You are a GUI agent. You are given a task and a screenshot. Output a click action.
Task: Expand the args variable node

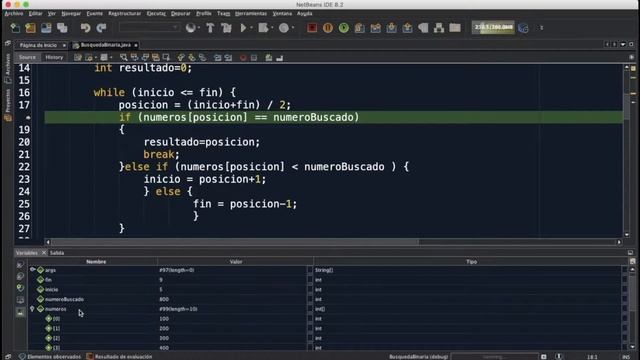32,270
